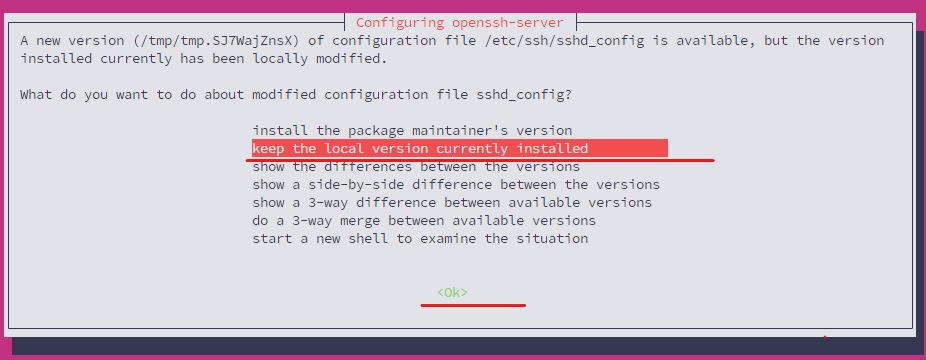Screen dimensions: 926x360
Task: Select the side-by-side difference option
Action: [x=456, y=185]
